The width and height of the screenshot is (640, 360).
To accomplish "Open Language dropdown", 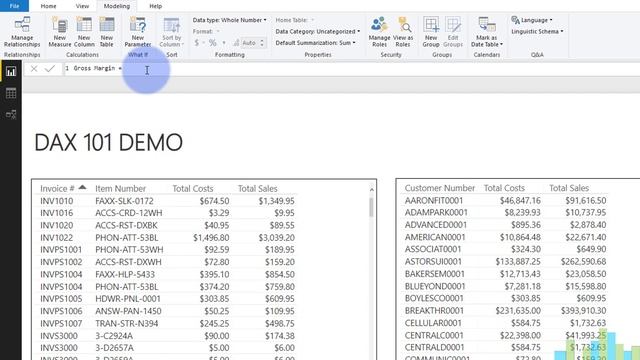I will point(532,20).
